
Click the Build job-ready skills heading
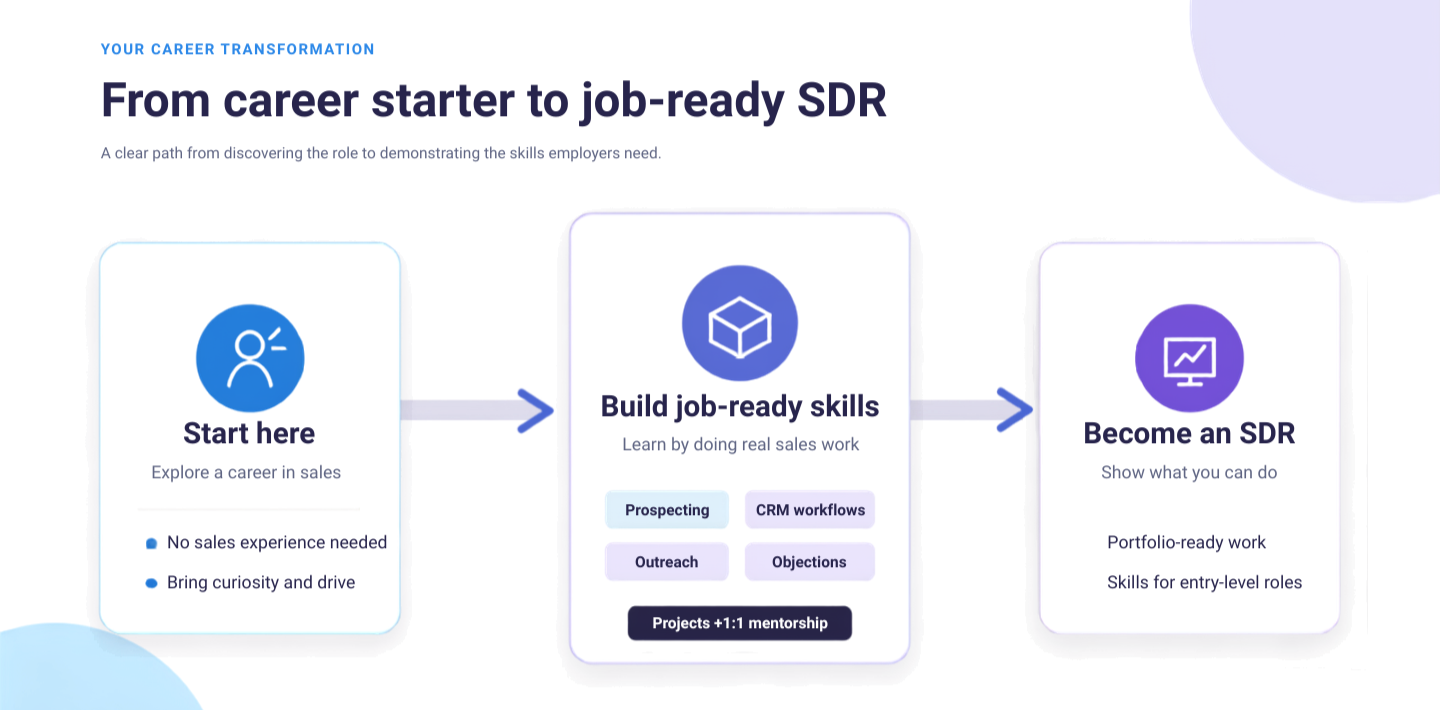(740, 406)
